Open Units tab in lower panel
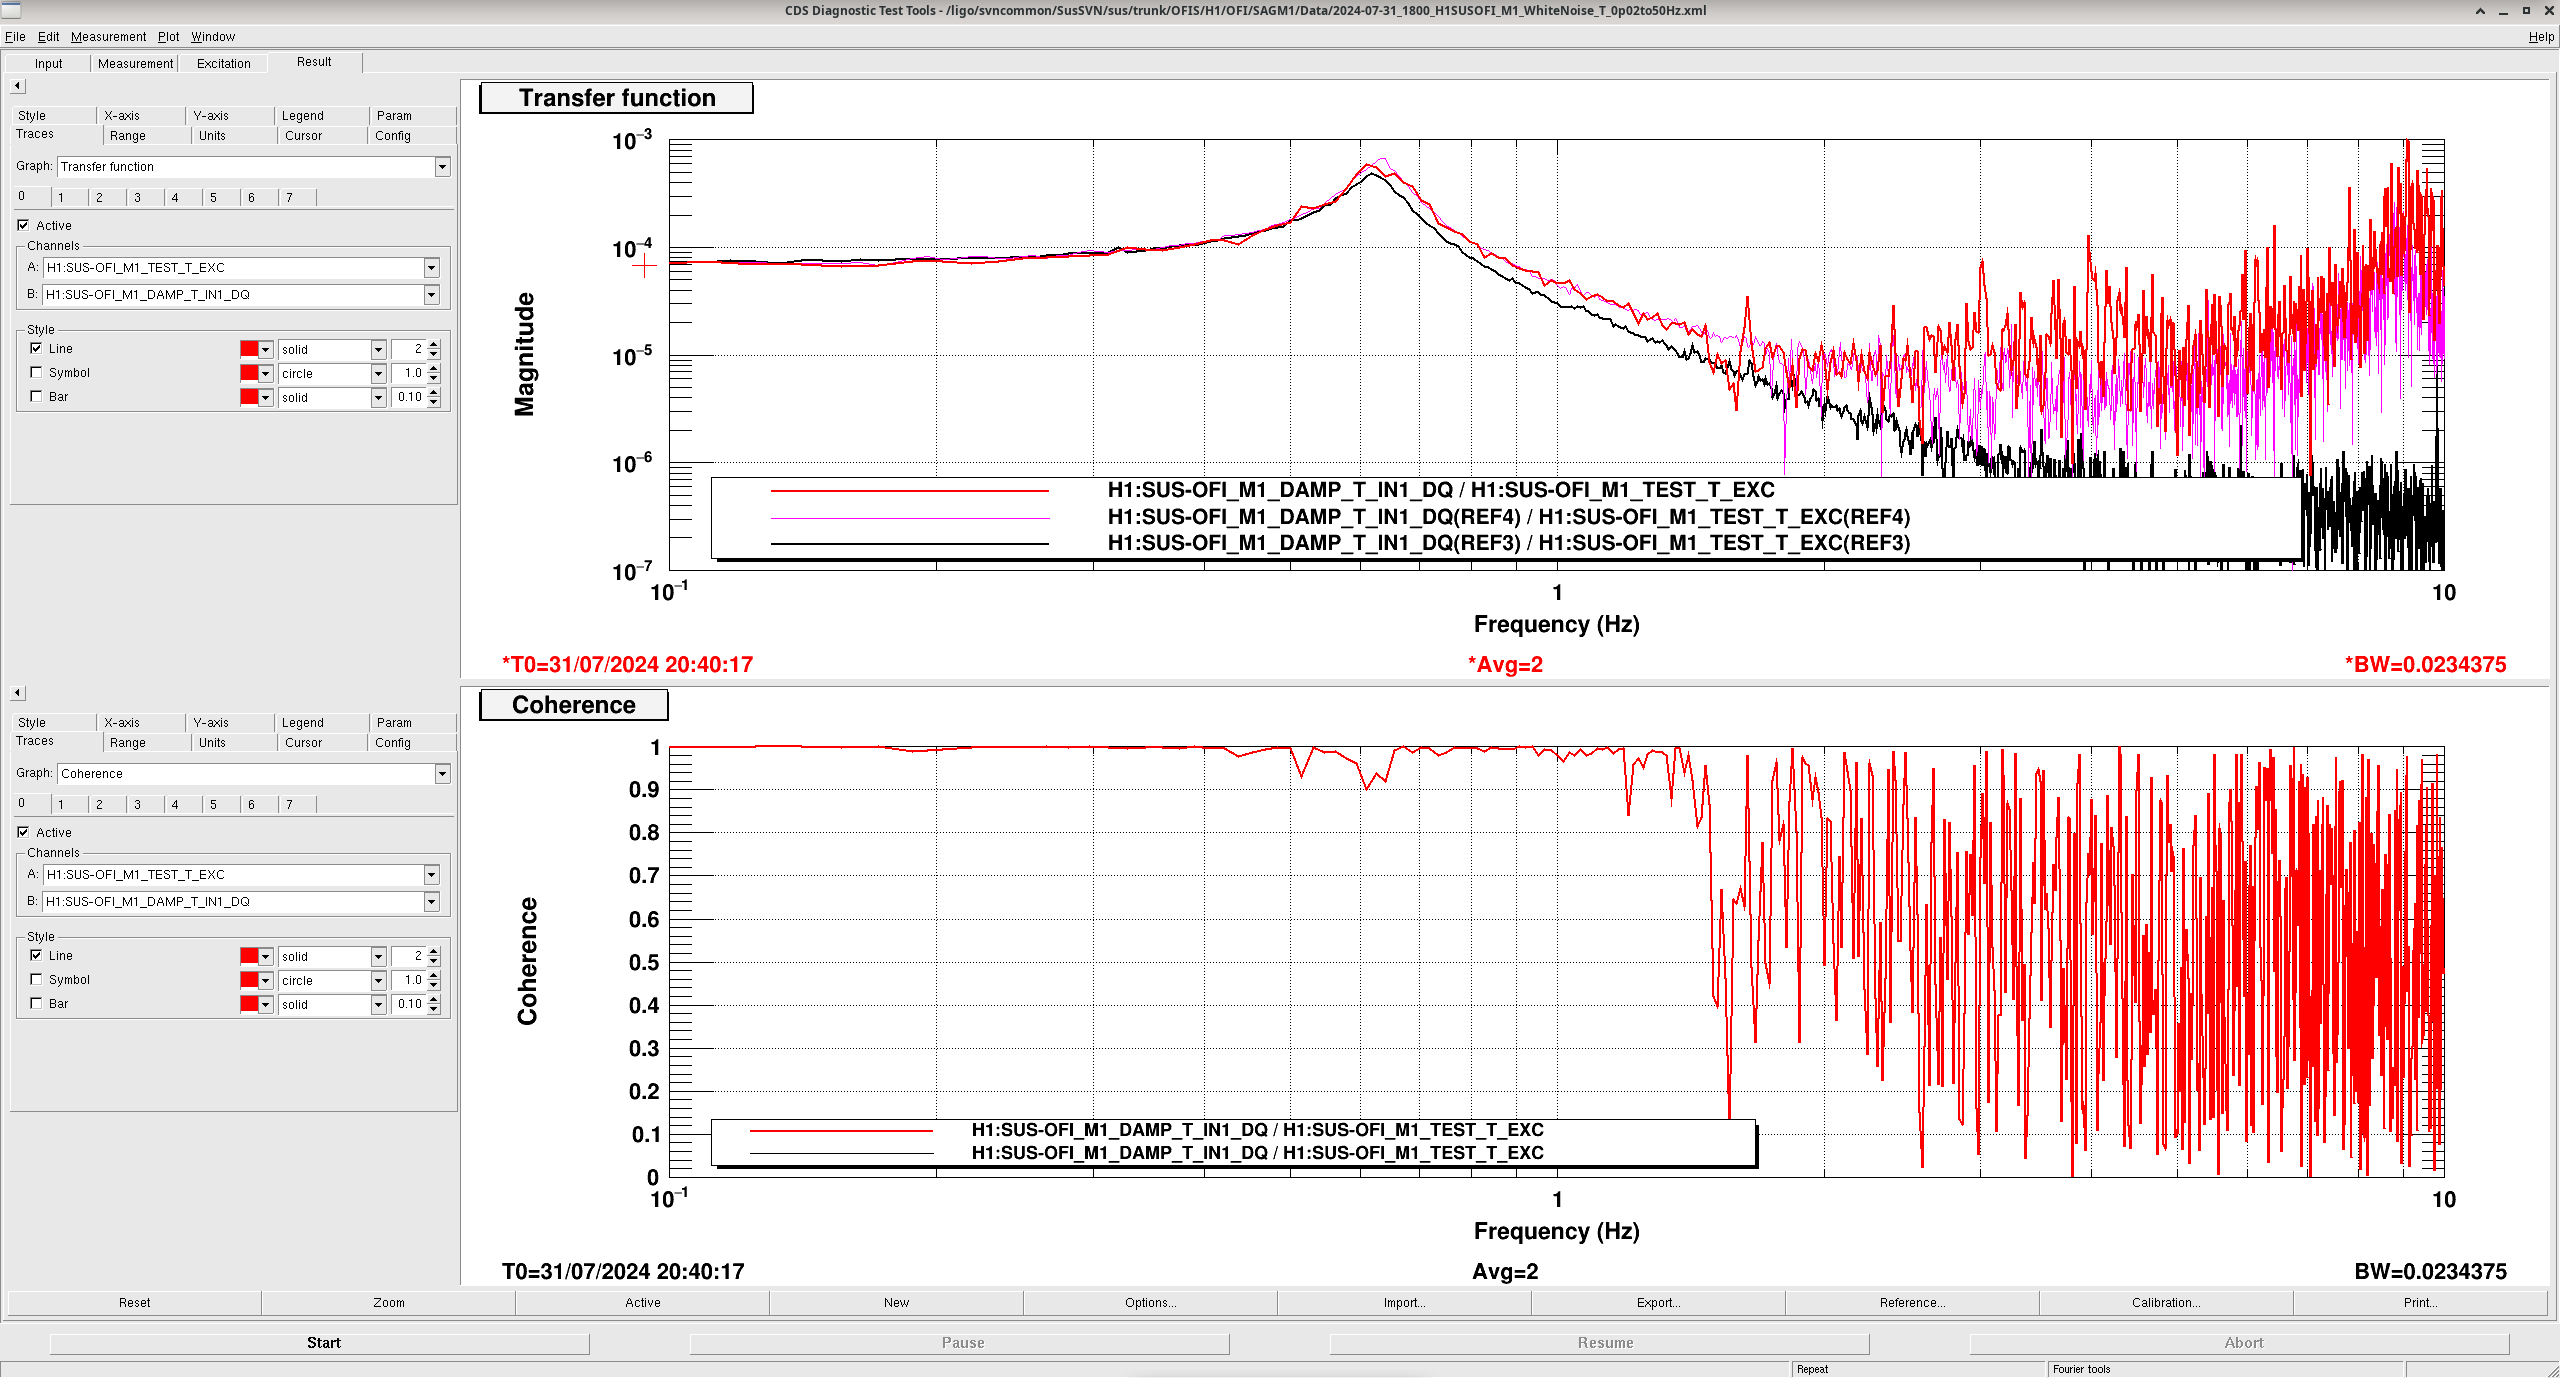The height and width of the screenshot is (1378, 2560). pyautogui.click(x=212, y=743)
